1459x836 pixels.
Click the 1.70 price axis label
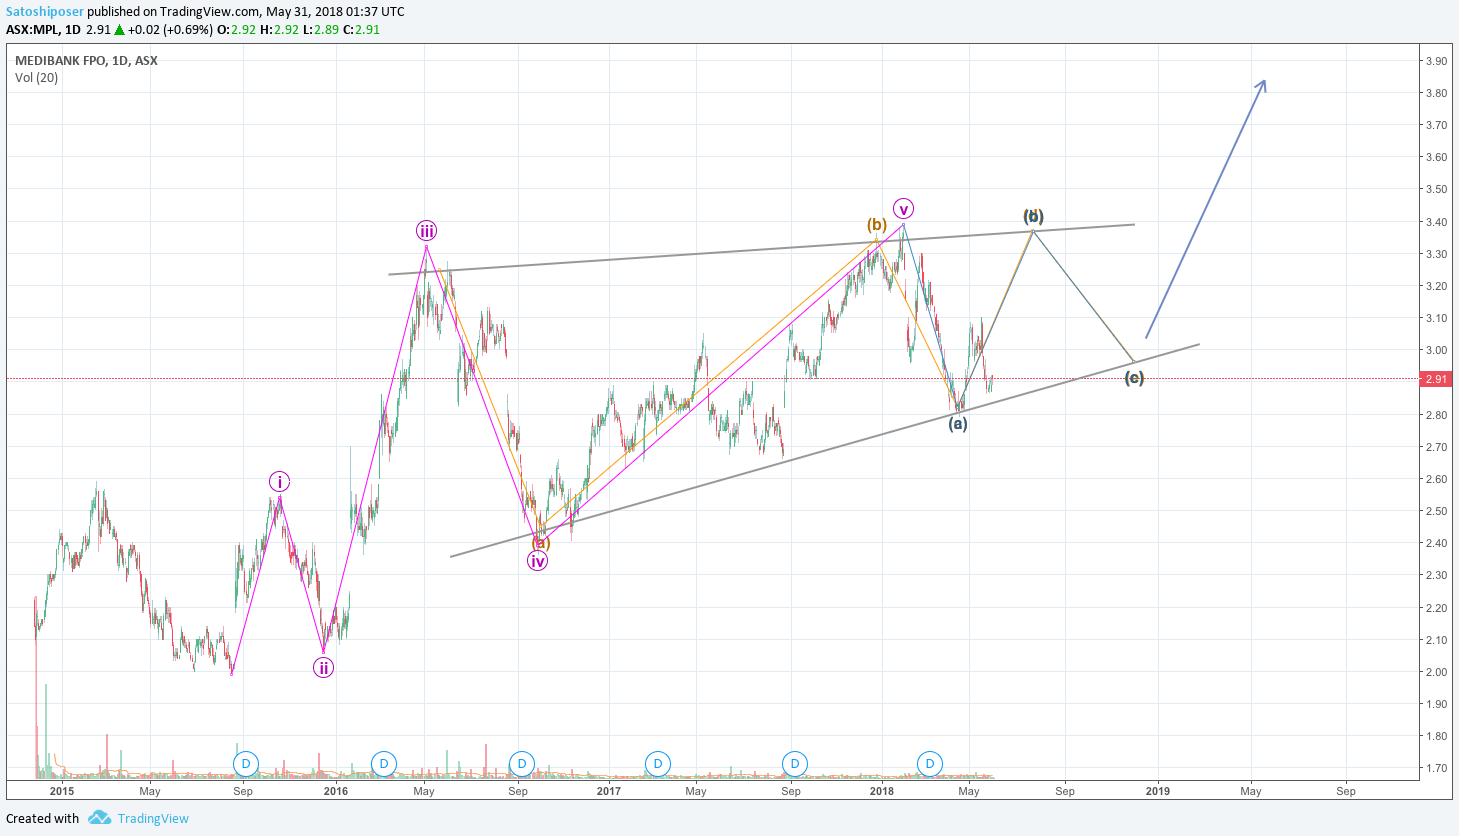[1435, 768]
